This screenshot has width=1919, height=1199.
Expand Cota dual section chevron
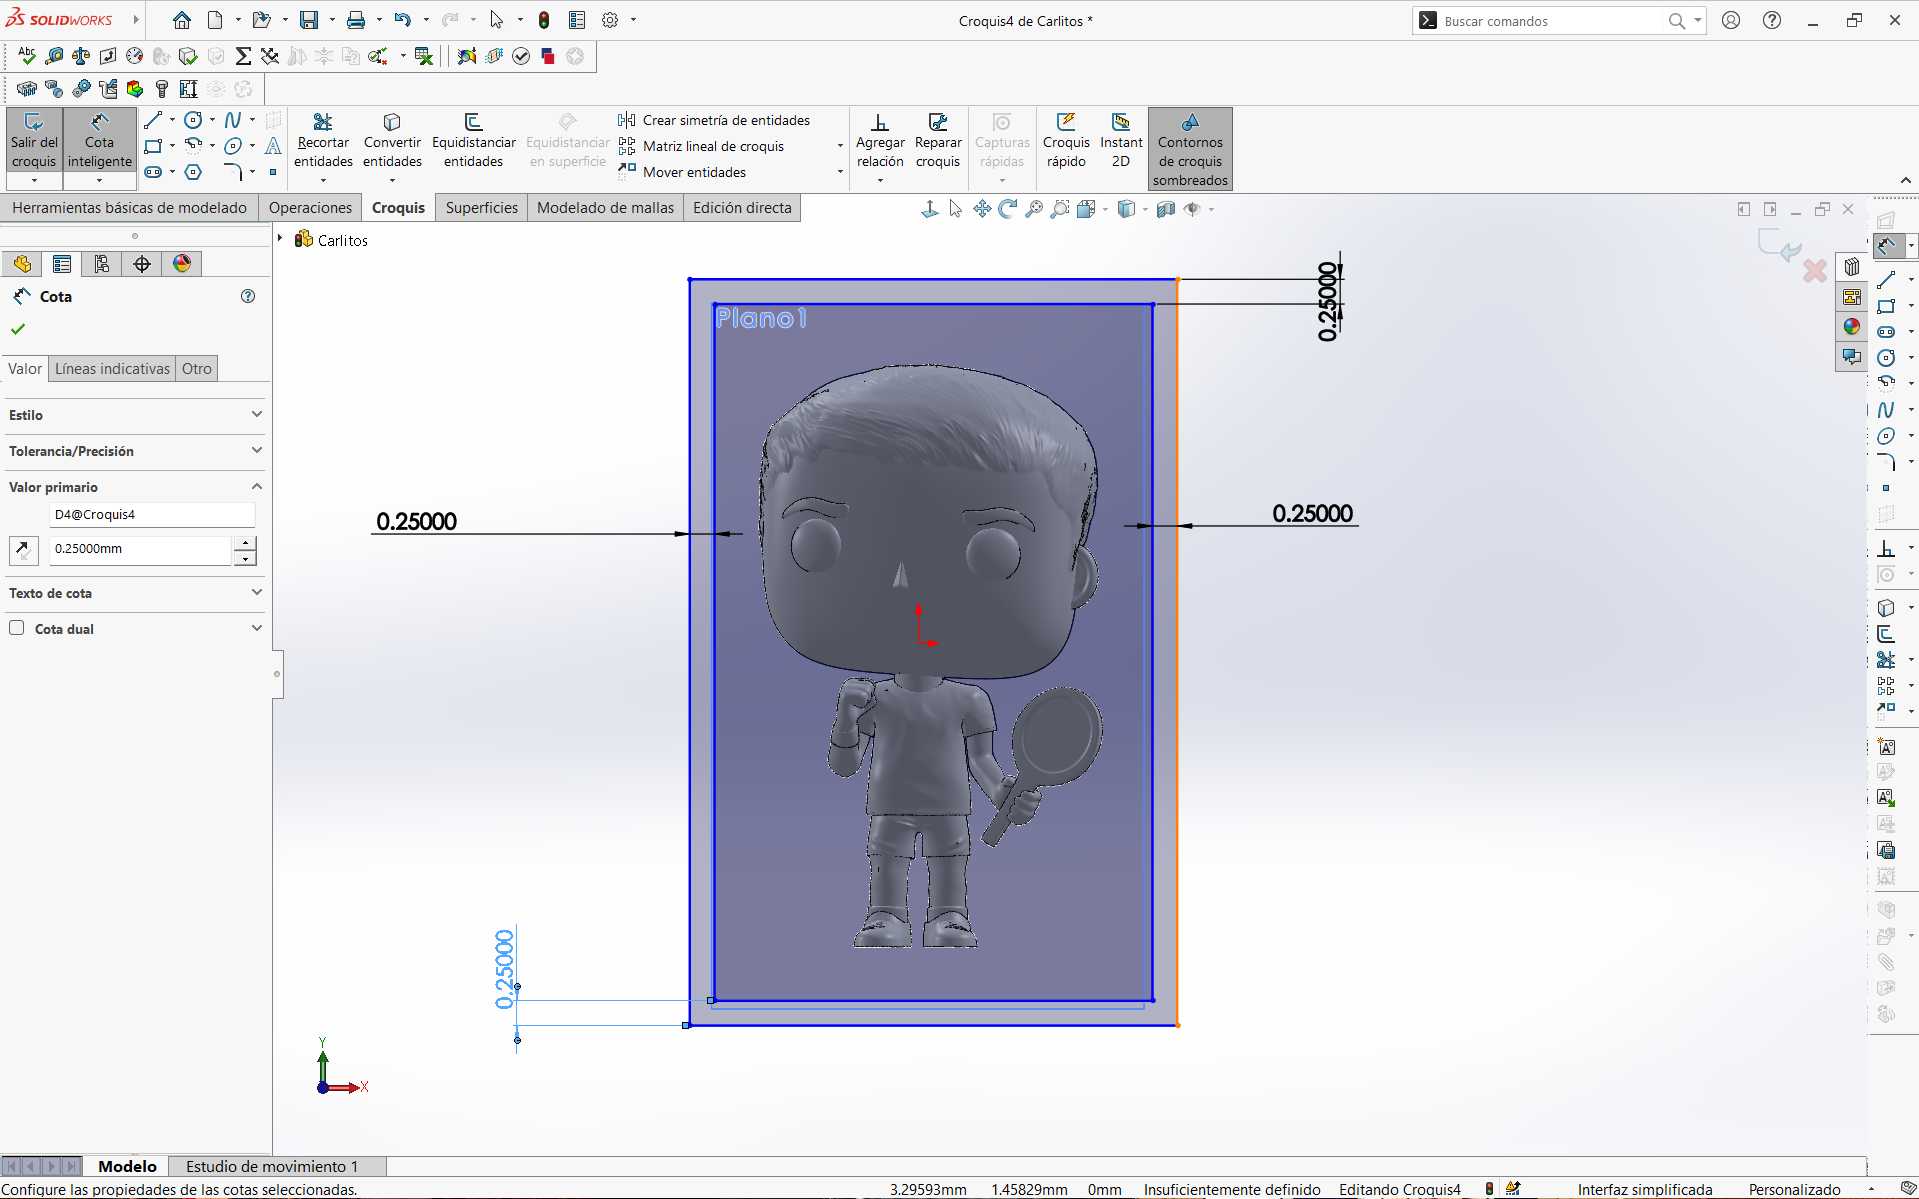point(256,628)
